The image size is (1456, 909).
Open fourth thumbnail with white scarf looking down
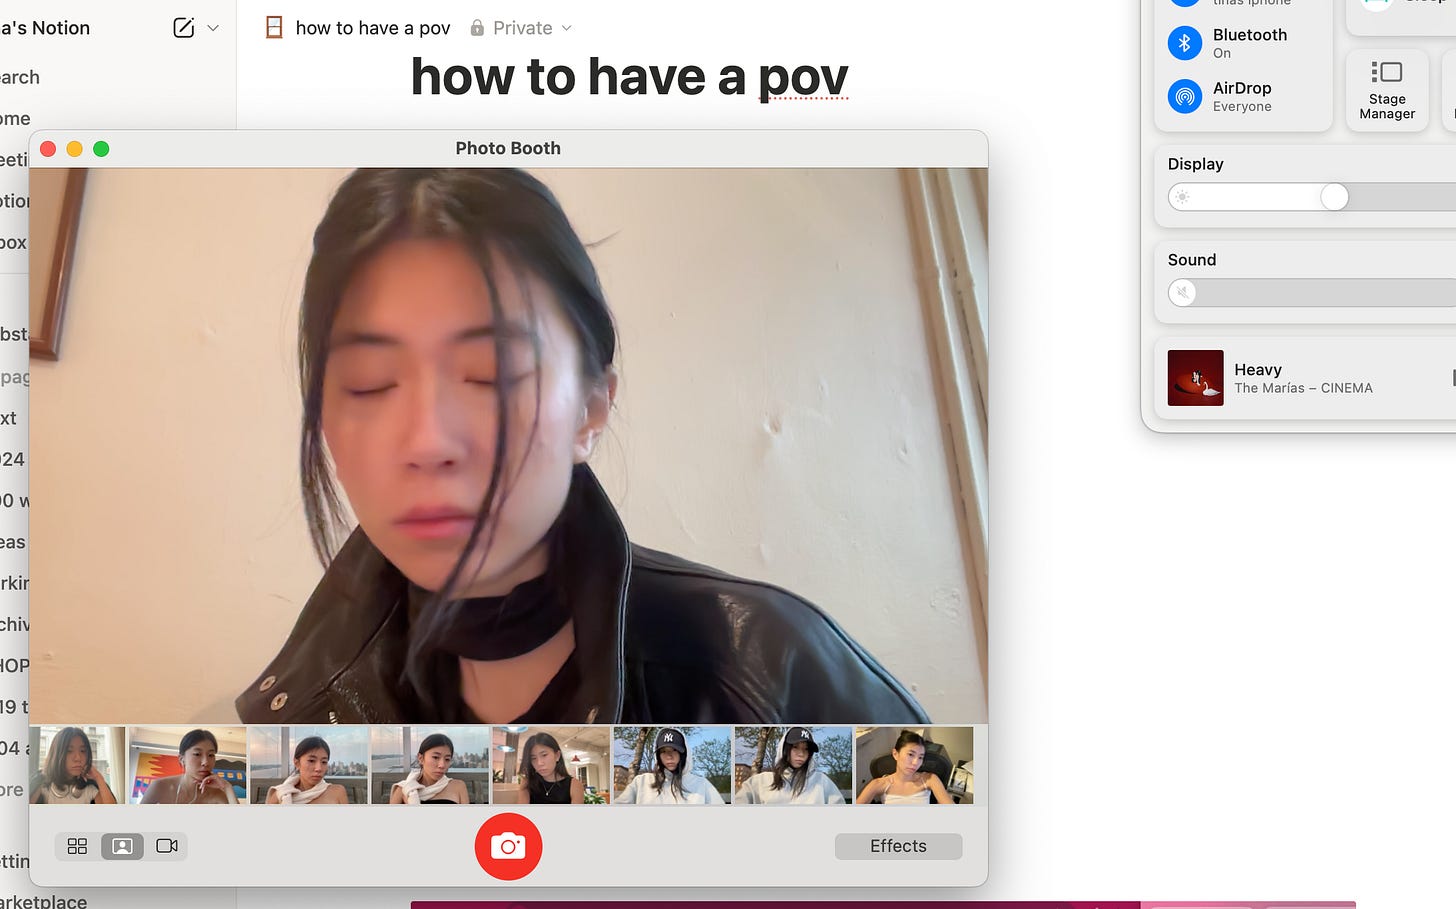(430, 765)
